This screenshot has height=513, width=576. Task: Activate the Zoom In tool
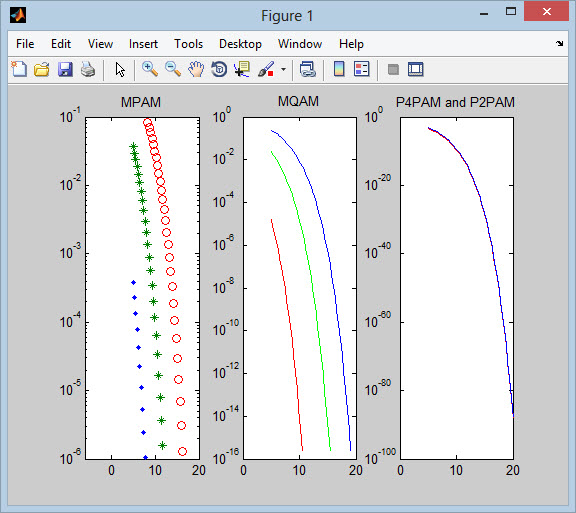[x=150, y=69]
